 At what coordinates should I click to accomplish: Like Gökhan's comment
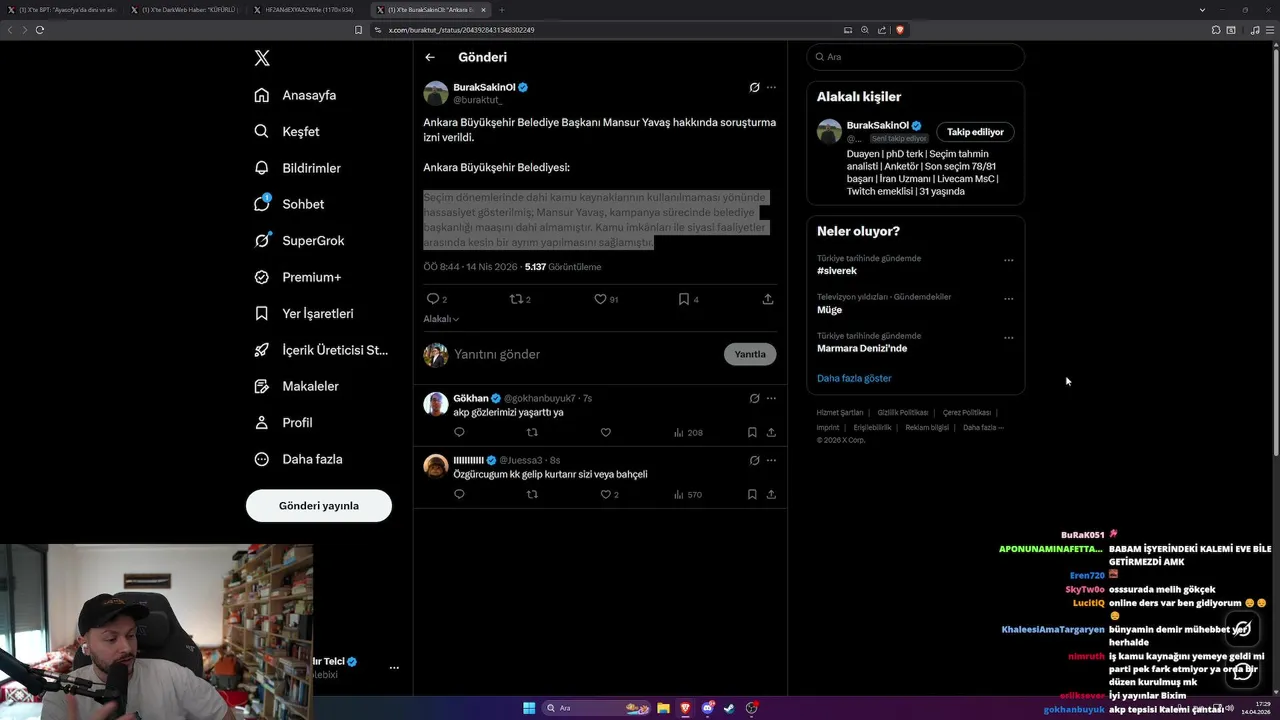coord(605,432)
